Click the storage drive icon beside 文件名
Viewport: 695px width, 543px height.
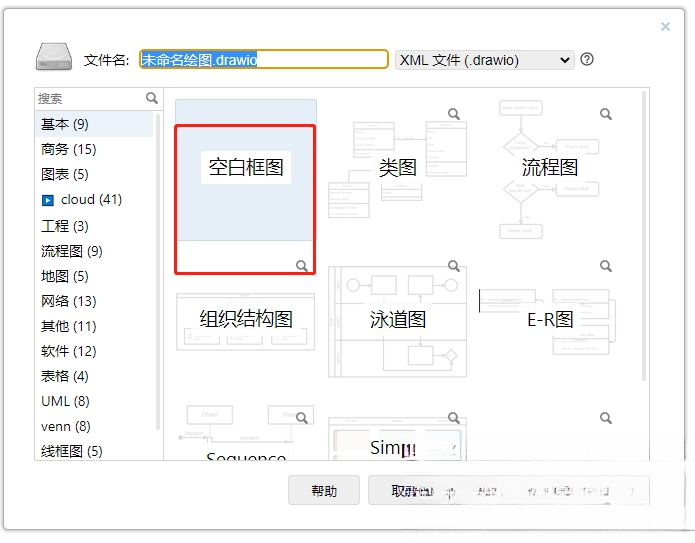point(54,57)
